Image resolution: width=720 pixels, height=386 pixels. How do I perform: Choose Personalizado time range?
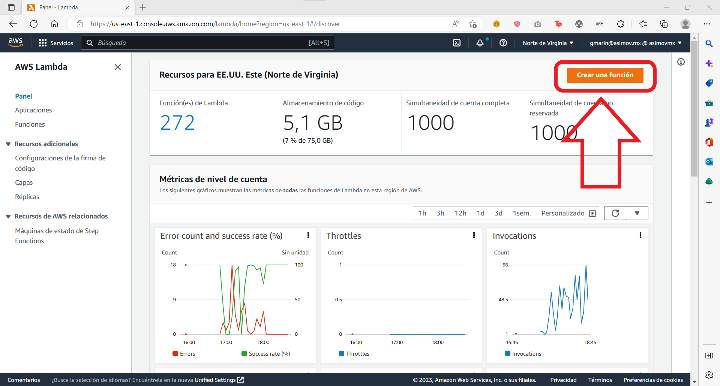tap(562, 213)
